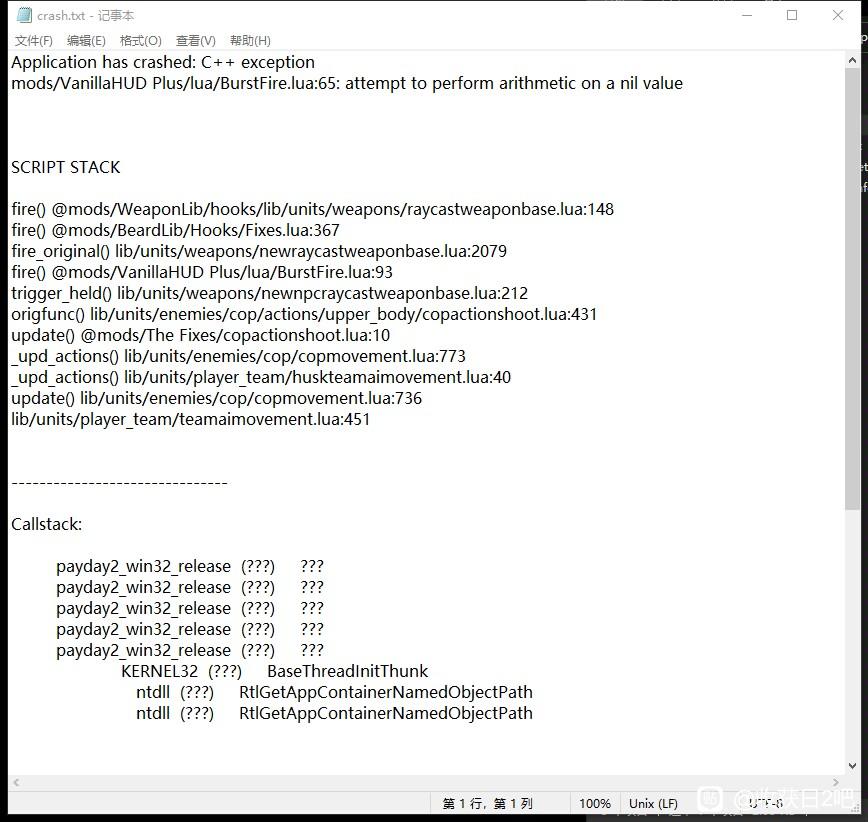
Task: Click the WeaponLib raycastweaponbase.lua:148 line
Action: pos(312,209)
